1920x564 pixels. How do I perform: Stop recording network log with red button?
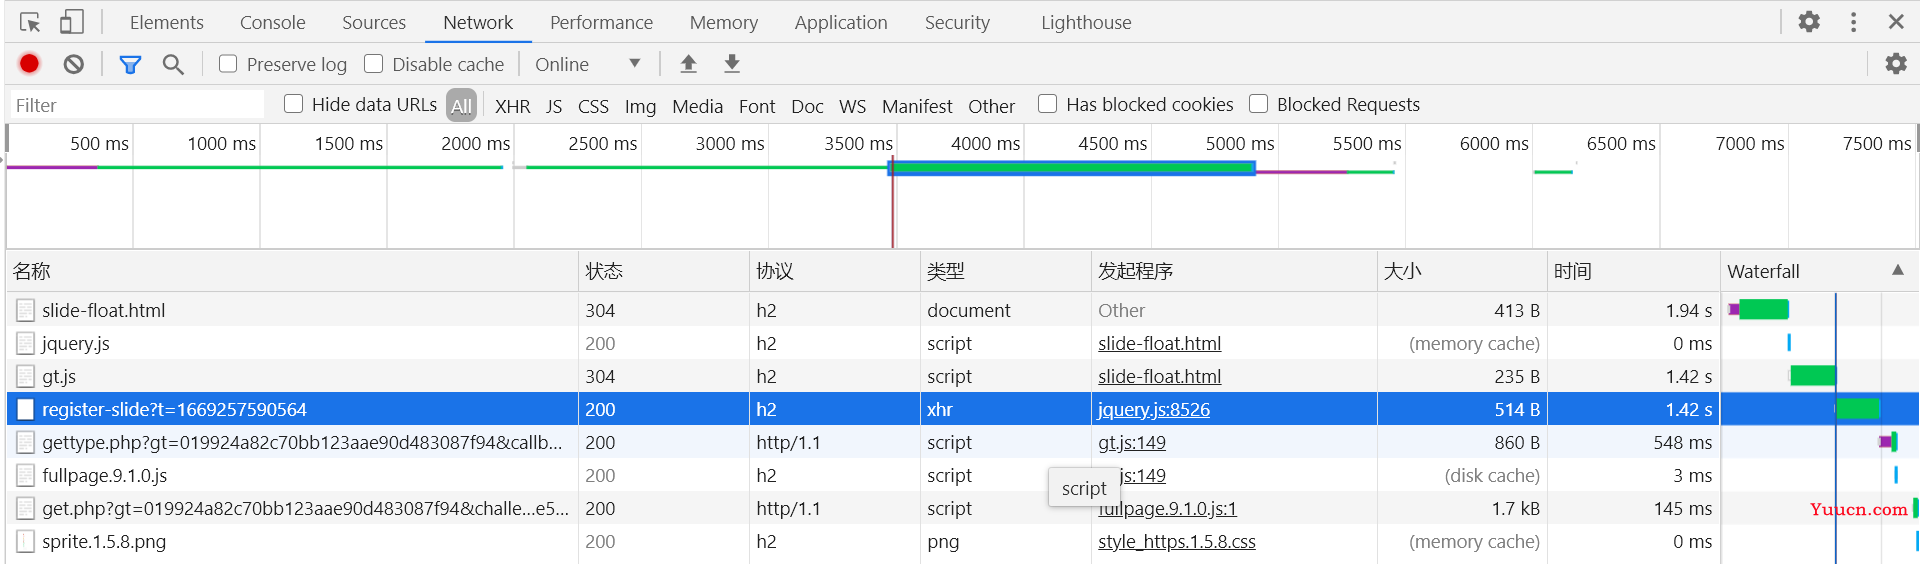point(29,64)
